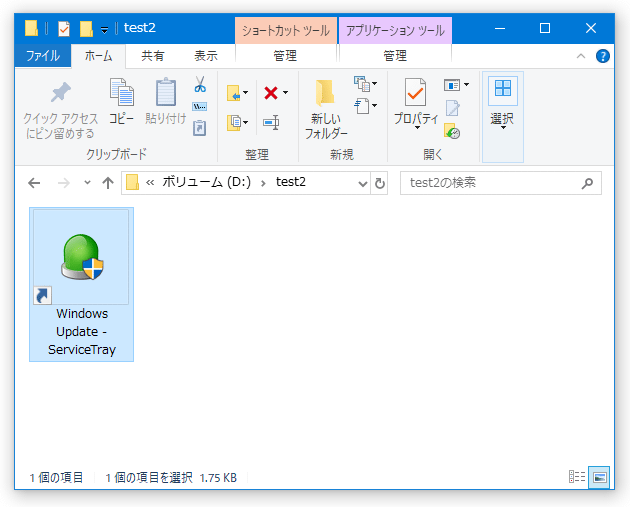Select Windows Update - ServiceTray shortcut
This screenshot has width=630, height=507.
(x=82, y=284)
